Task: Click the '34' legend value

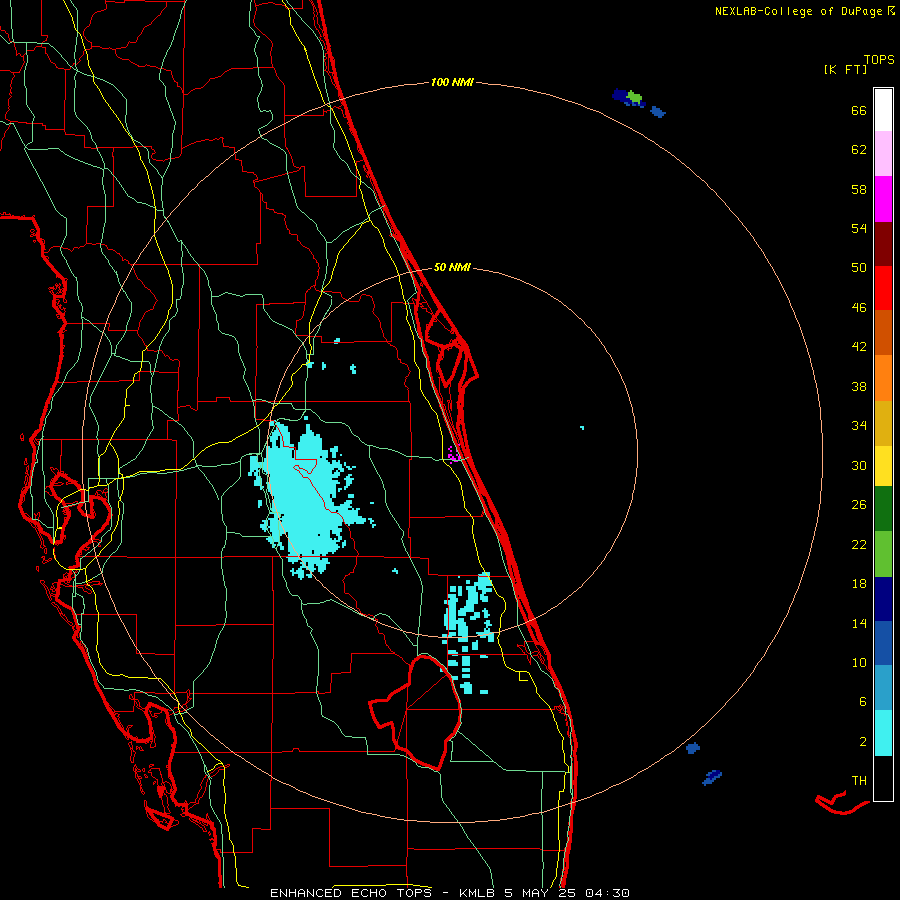Action: [x=859, y=426]
